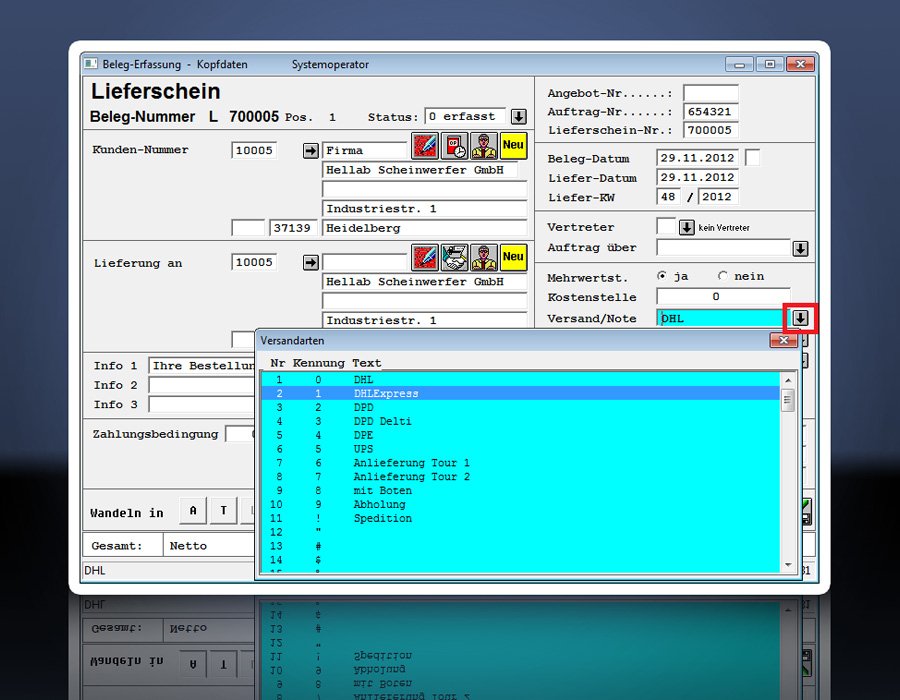900x700 pixels.
Task: Click the 'A' button next to Wandeln in
Action: (x=193, y=512)
